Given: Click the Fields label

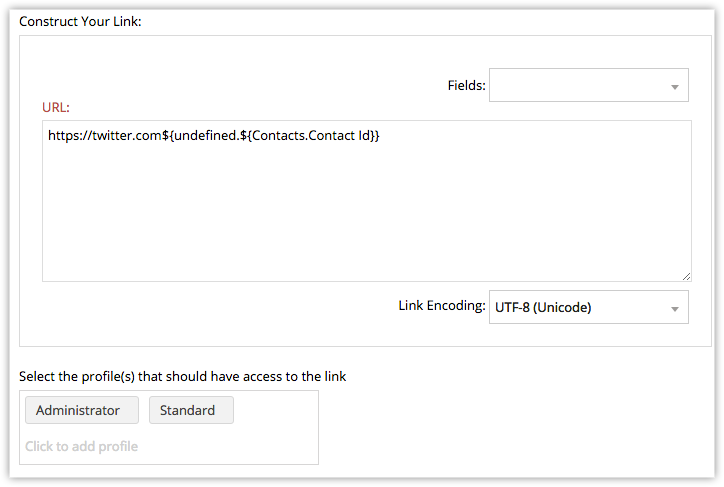Looking at the screenshot, I should click(x=466, y=85).
